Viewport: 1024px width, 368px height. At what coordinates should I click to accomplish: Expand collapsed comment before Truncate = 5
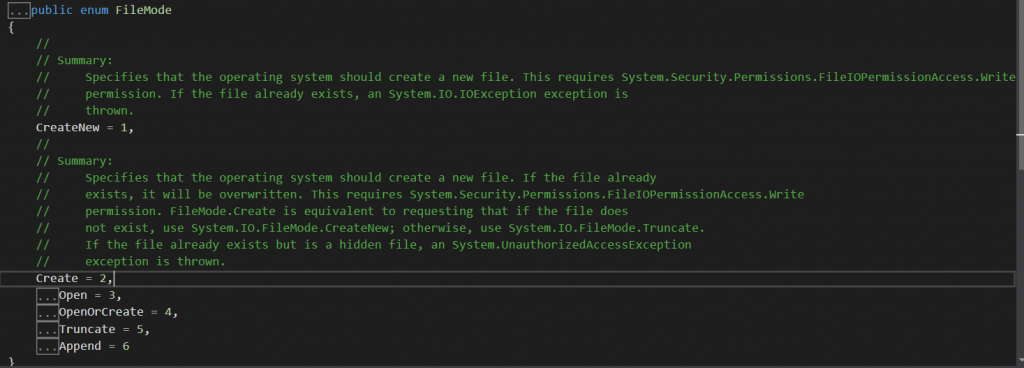pyautogui.click(x=48, y=330)
